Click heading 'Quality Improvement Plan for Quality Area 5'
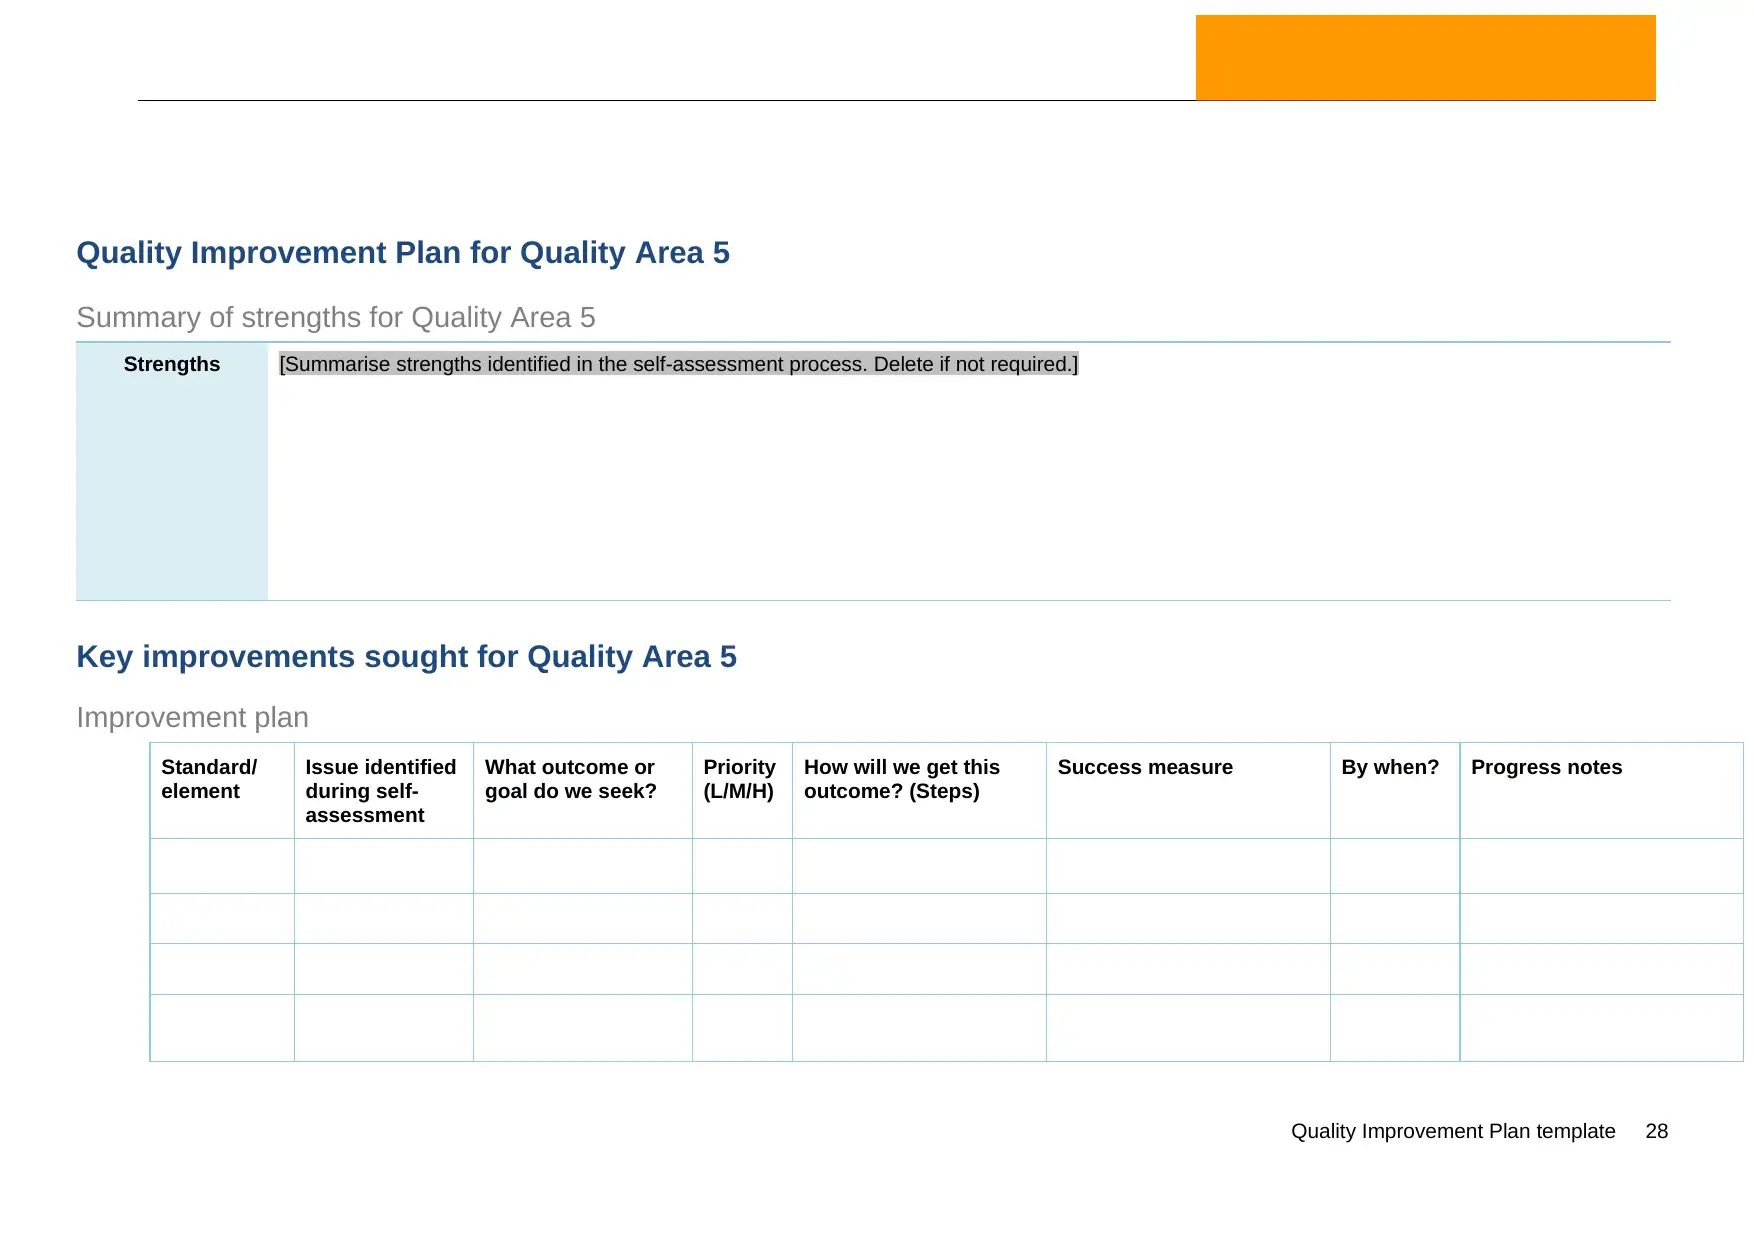 coord(403,253)
